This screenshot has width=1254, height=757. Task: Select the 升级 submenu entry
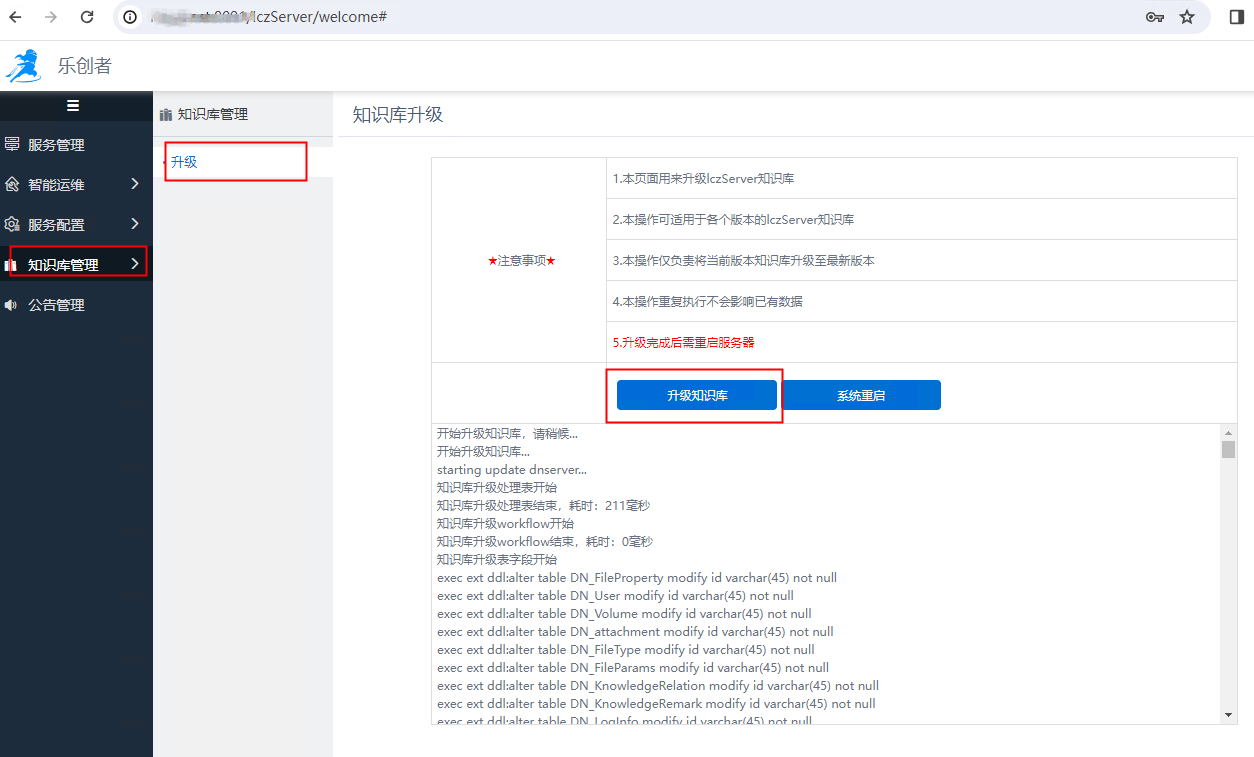click(x=184, y=161)
